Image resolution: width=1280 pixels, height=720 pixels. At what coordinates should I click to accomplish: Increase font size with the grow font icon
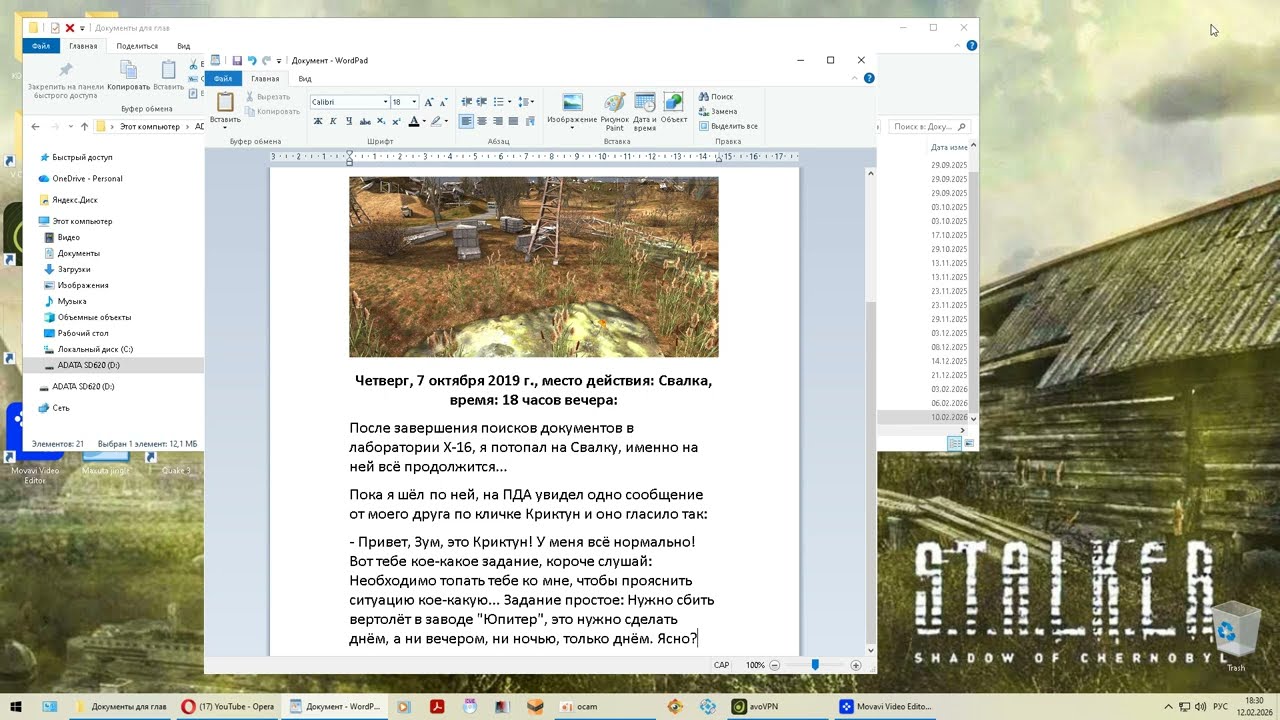pos(429,102)
